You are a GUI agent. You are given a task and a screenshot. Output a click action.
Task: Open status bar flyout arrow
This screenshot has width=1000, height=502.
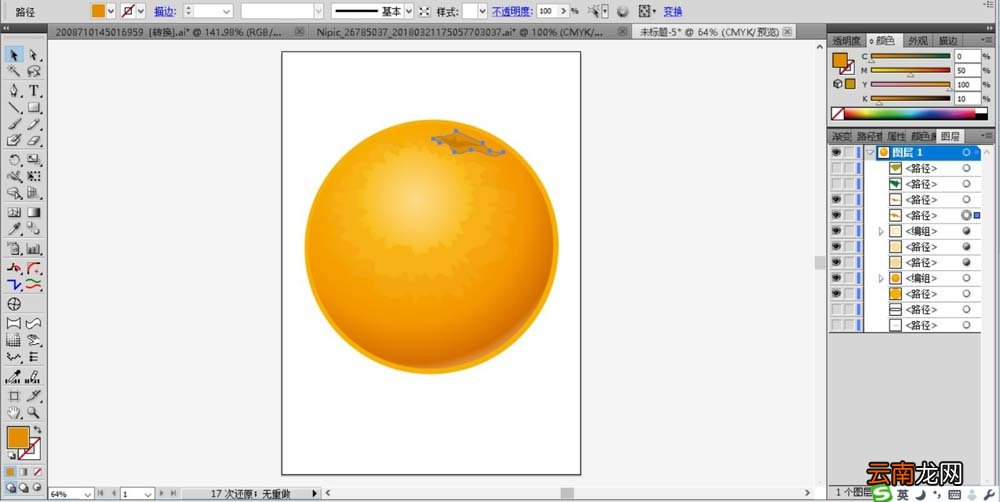(x=314, y=493)
